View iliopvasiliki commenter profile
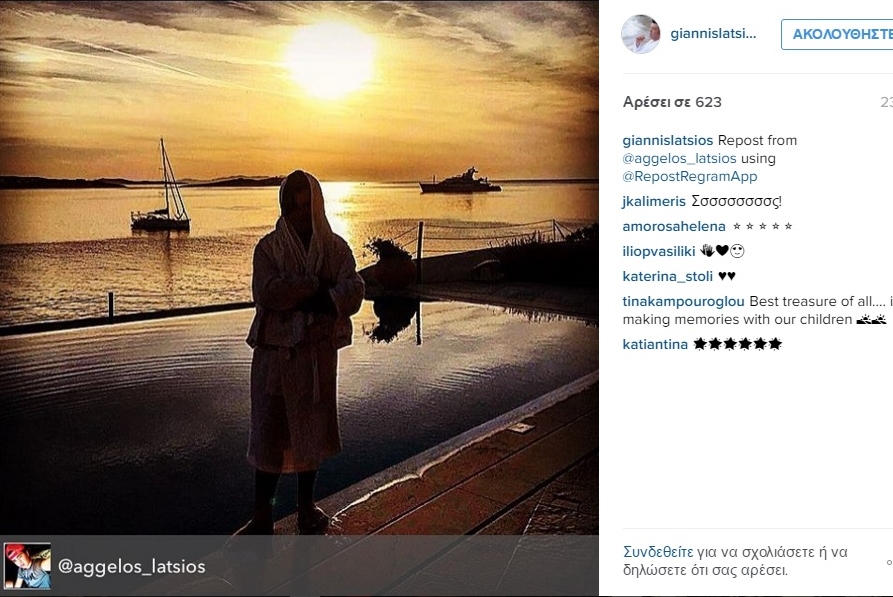Image resolution: width=893 pixels, height=597 pixels. [659, 251]
